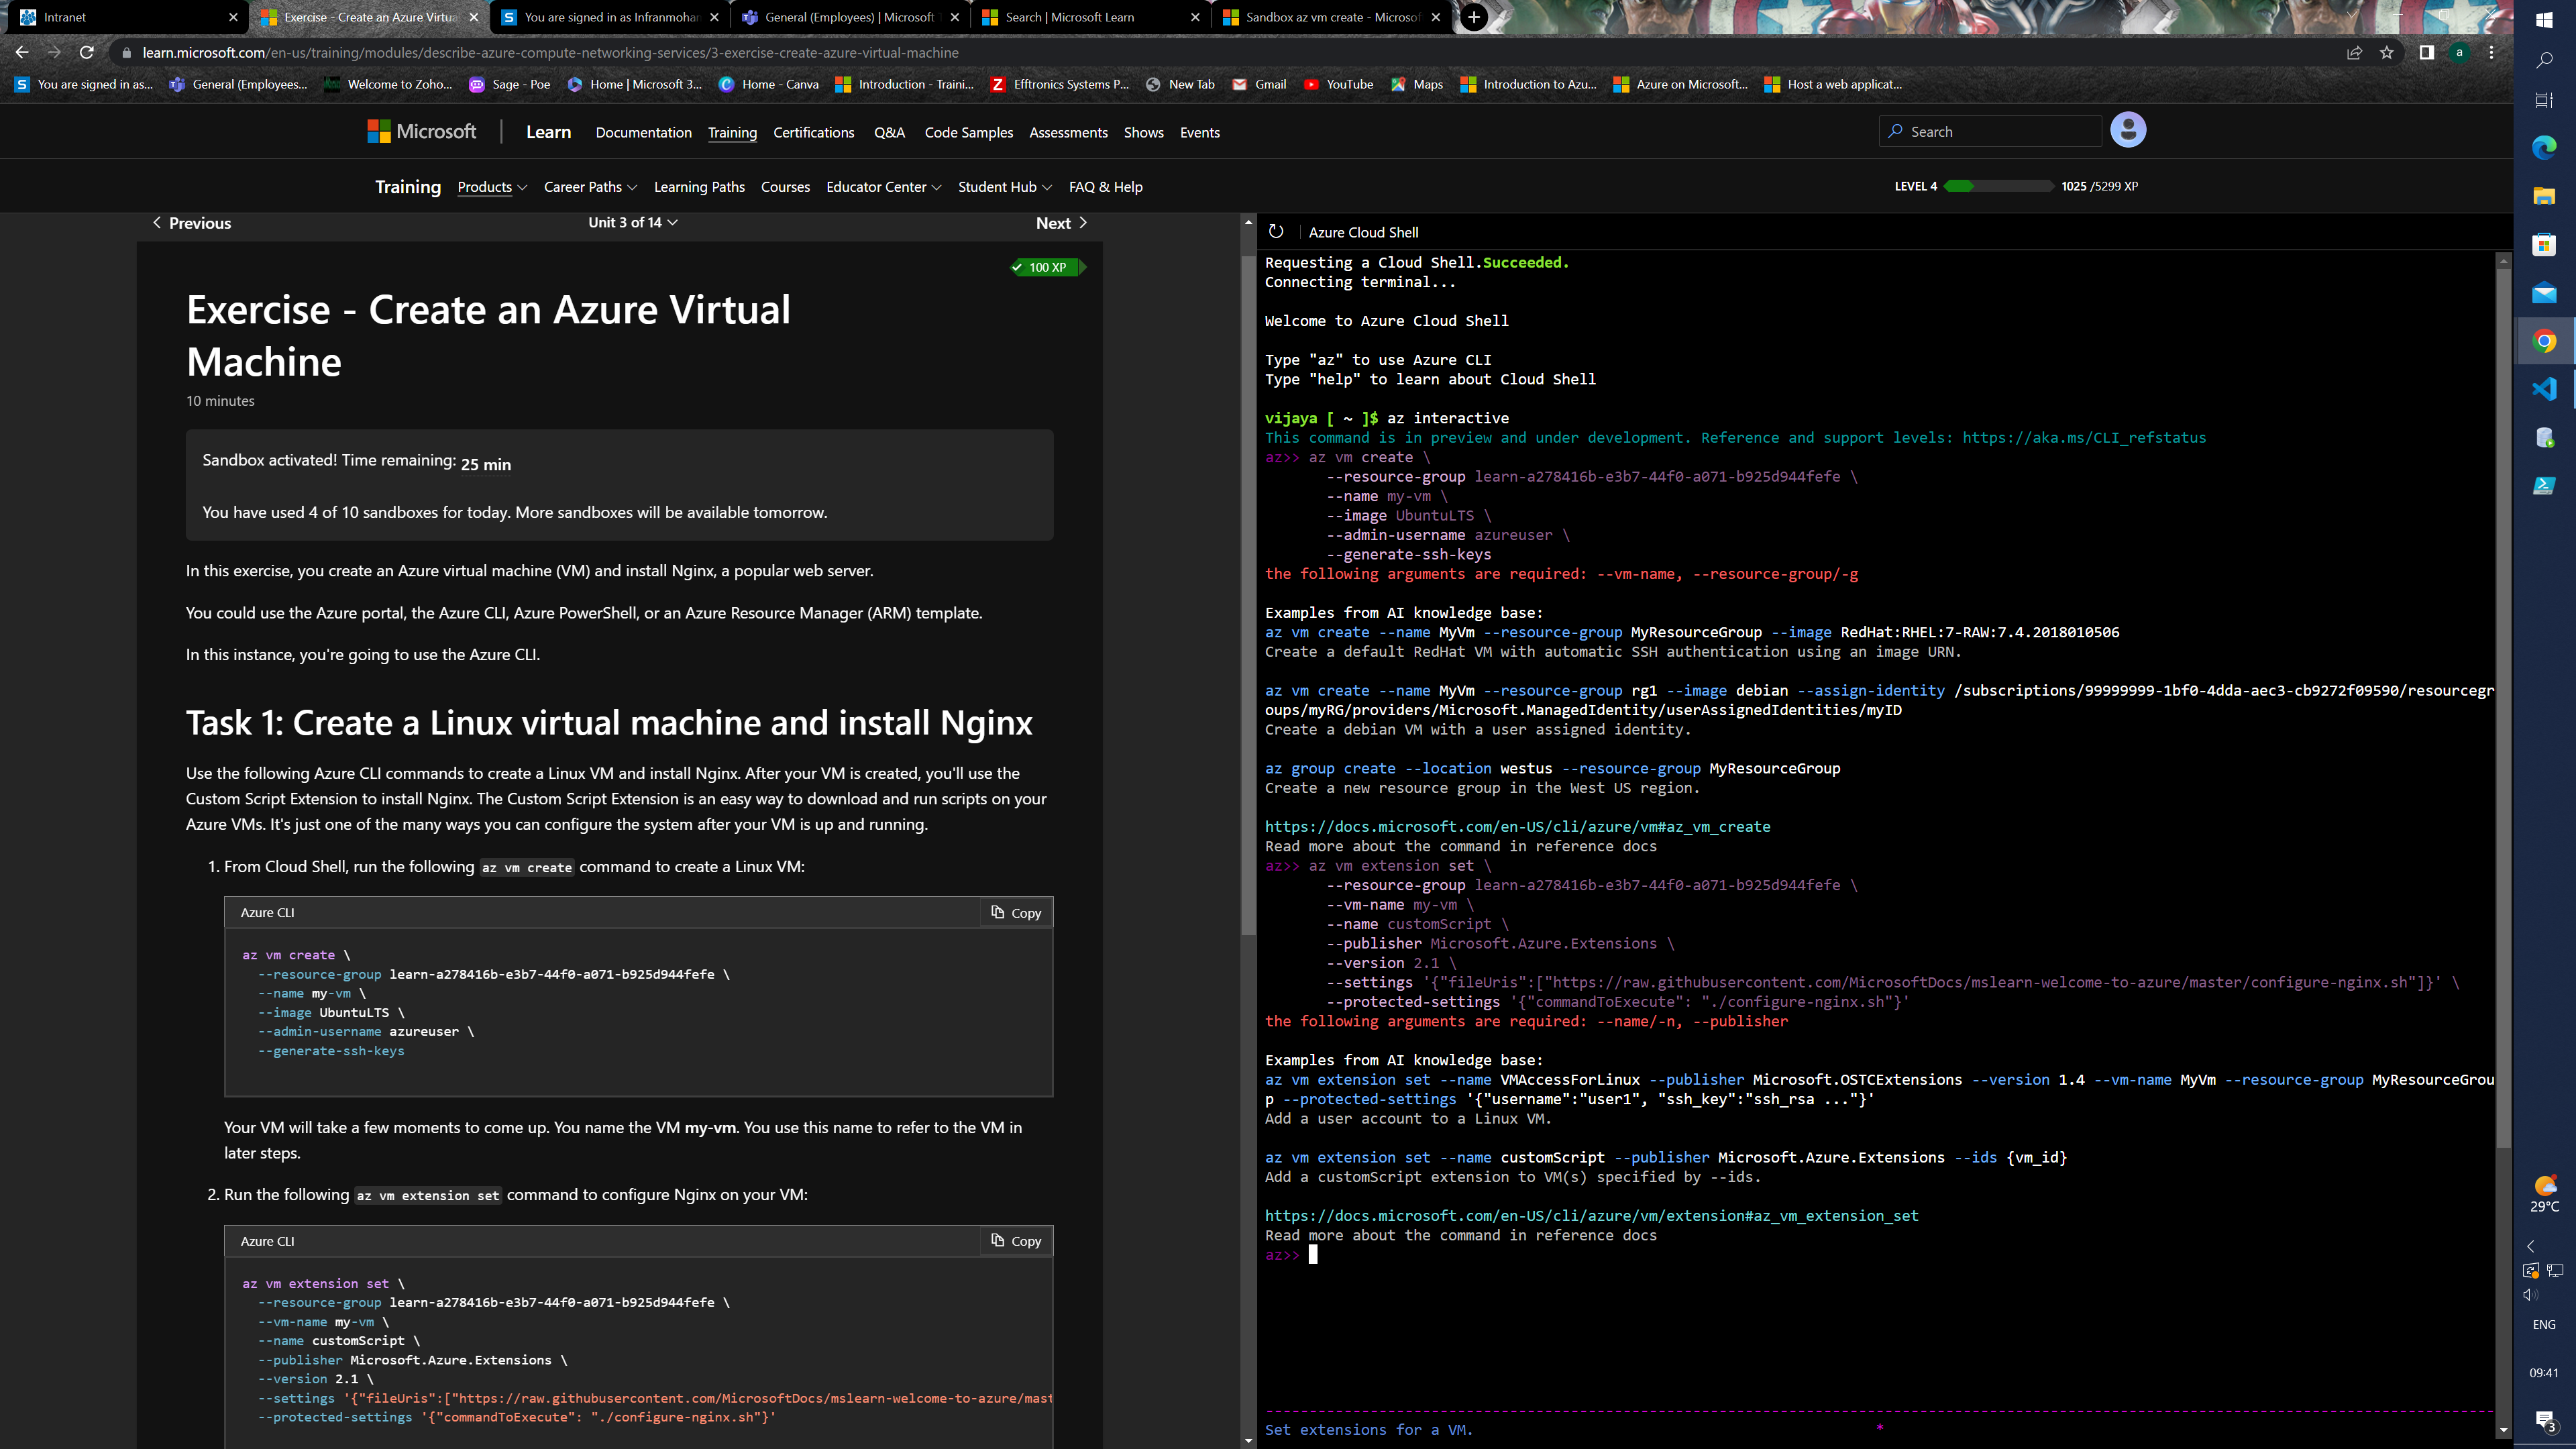
Task: Open the Sage - Poe bookmark
Action: point(510,85)
